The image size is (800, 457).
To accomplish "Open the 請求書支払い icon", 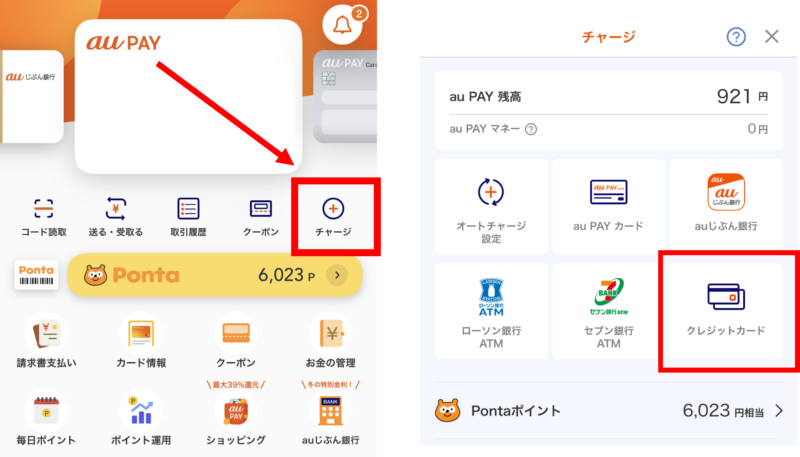I will coord(47,334).
